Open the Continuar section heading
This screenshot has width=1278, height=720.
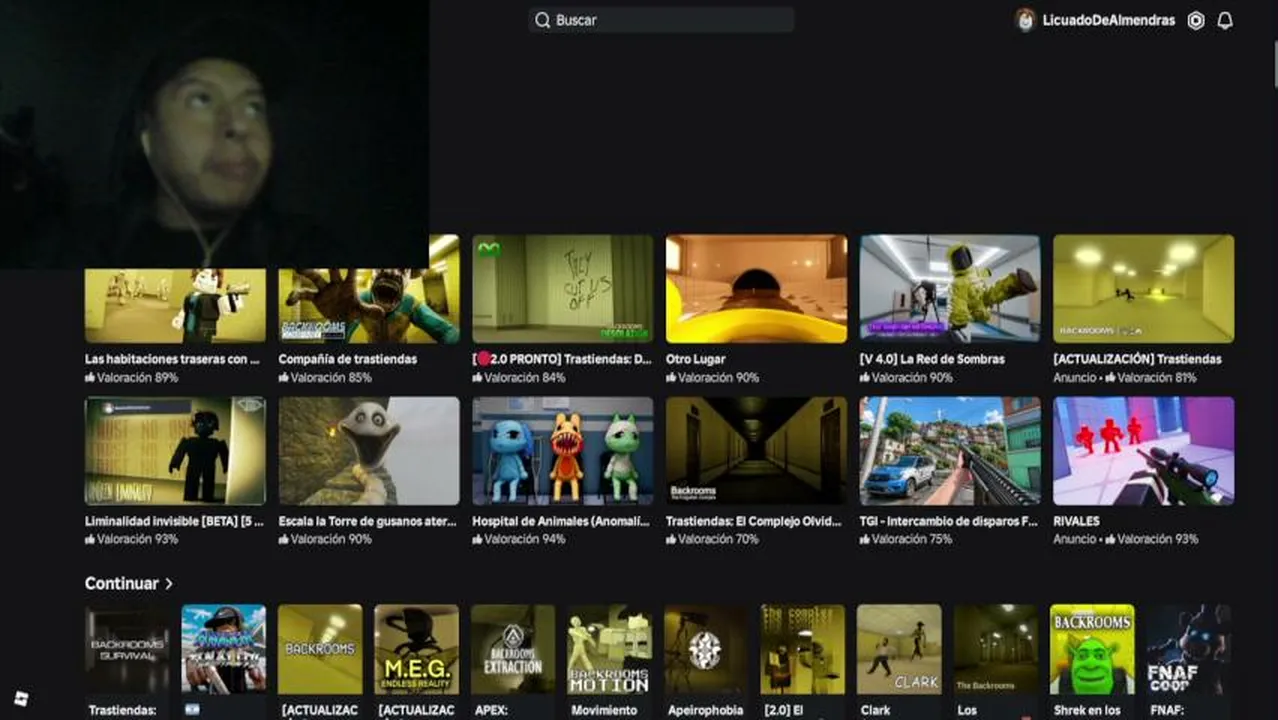pyautogui.click(x=122, y=583)
